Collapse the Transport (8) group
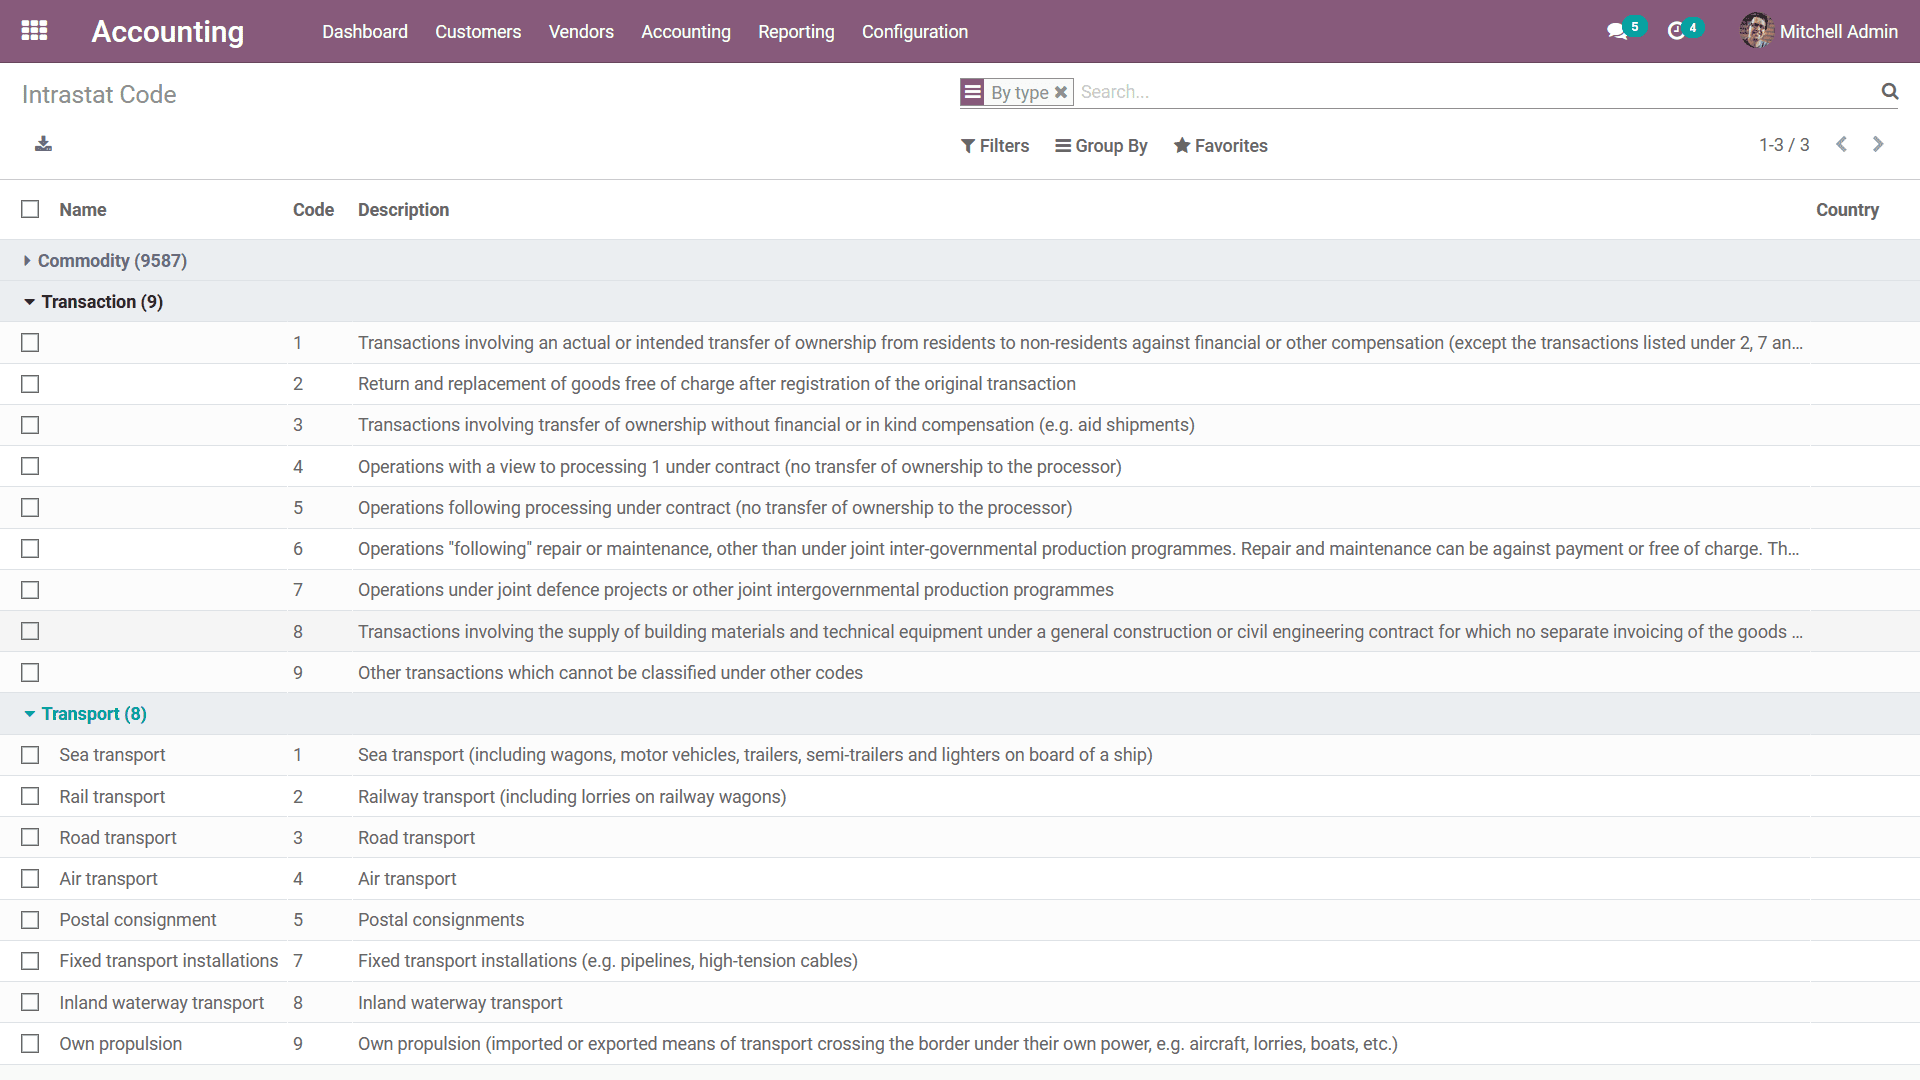Image resolution: width=1920 pixels, height=1080 pixels. point(85,714)
